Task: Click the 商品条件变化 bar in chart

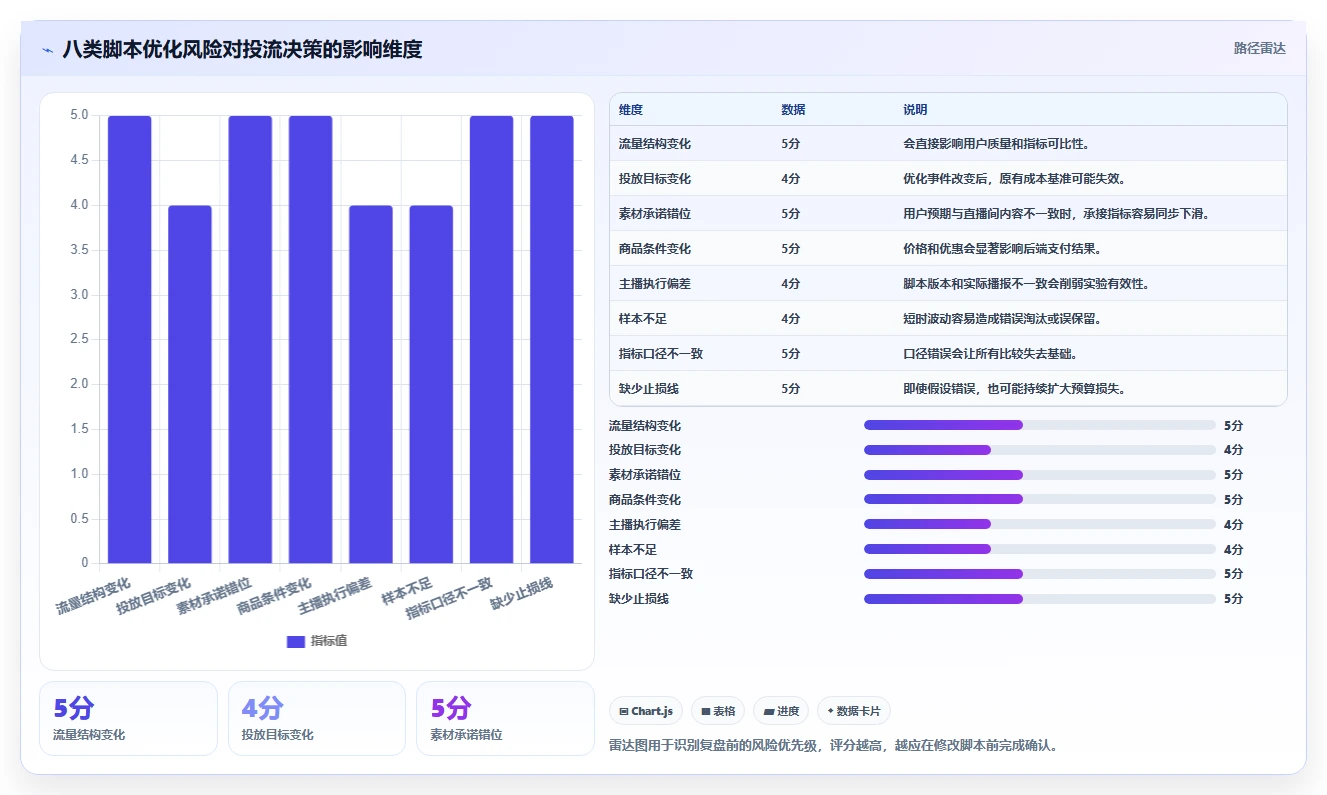Action: click(x=311, y=339)
